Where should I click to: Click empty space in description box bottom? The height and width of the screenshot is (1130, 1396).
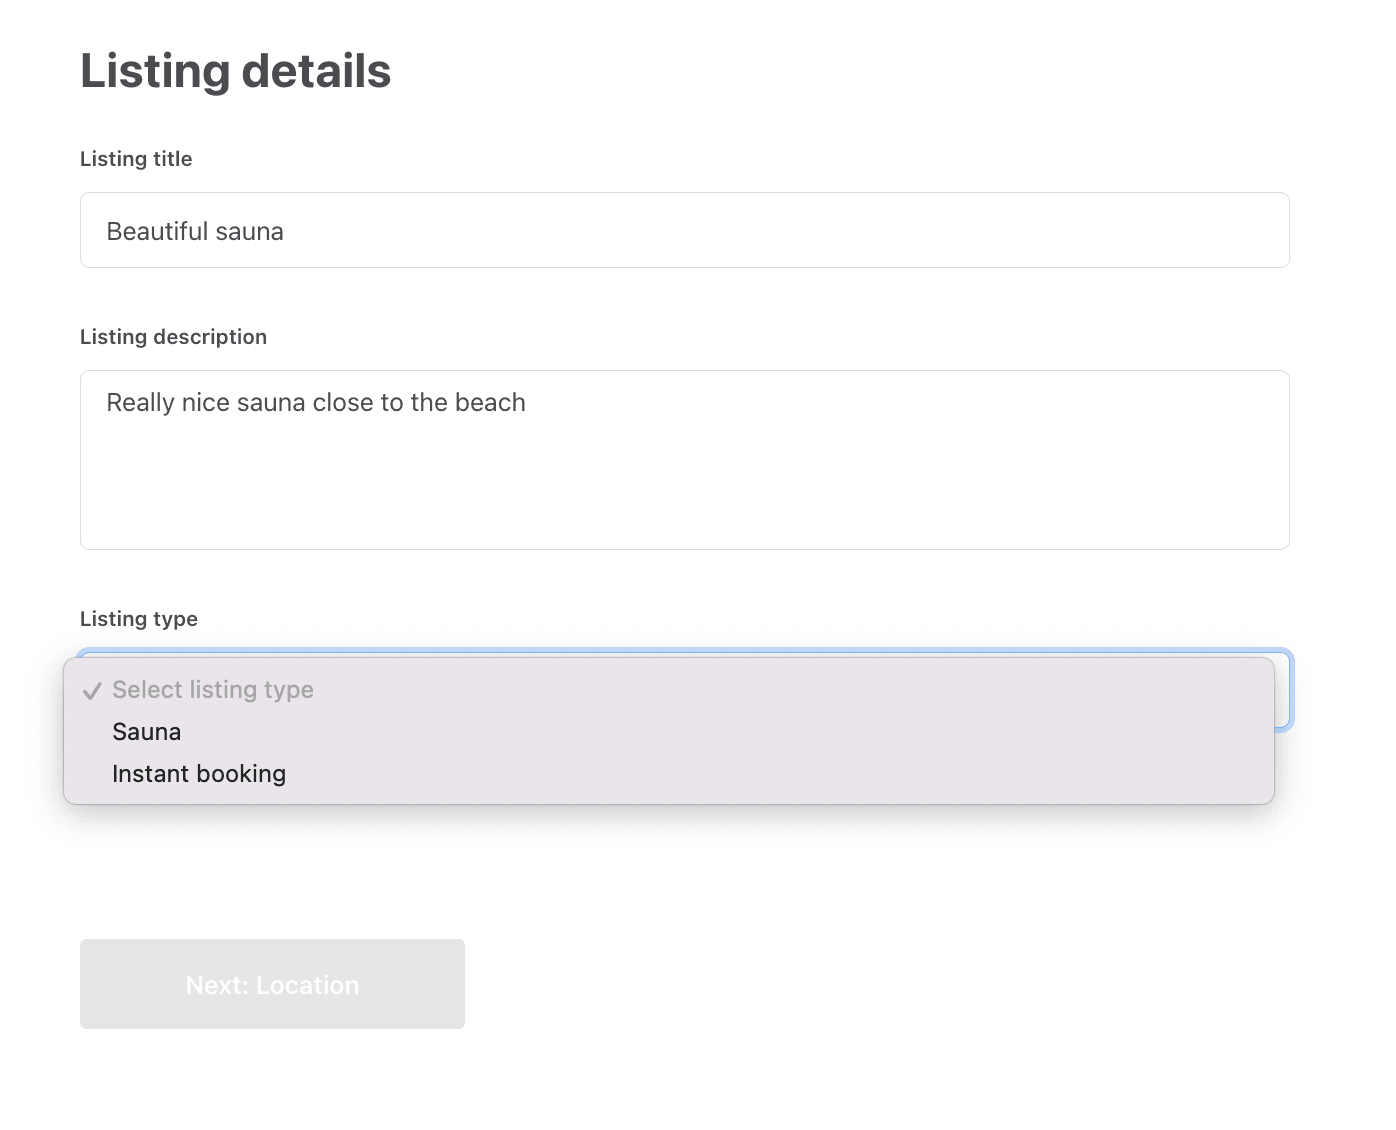[x=684, y=510]
